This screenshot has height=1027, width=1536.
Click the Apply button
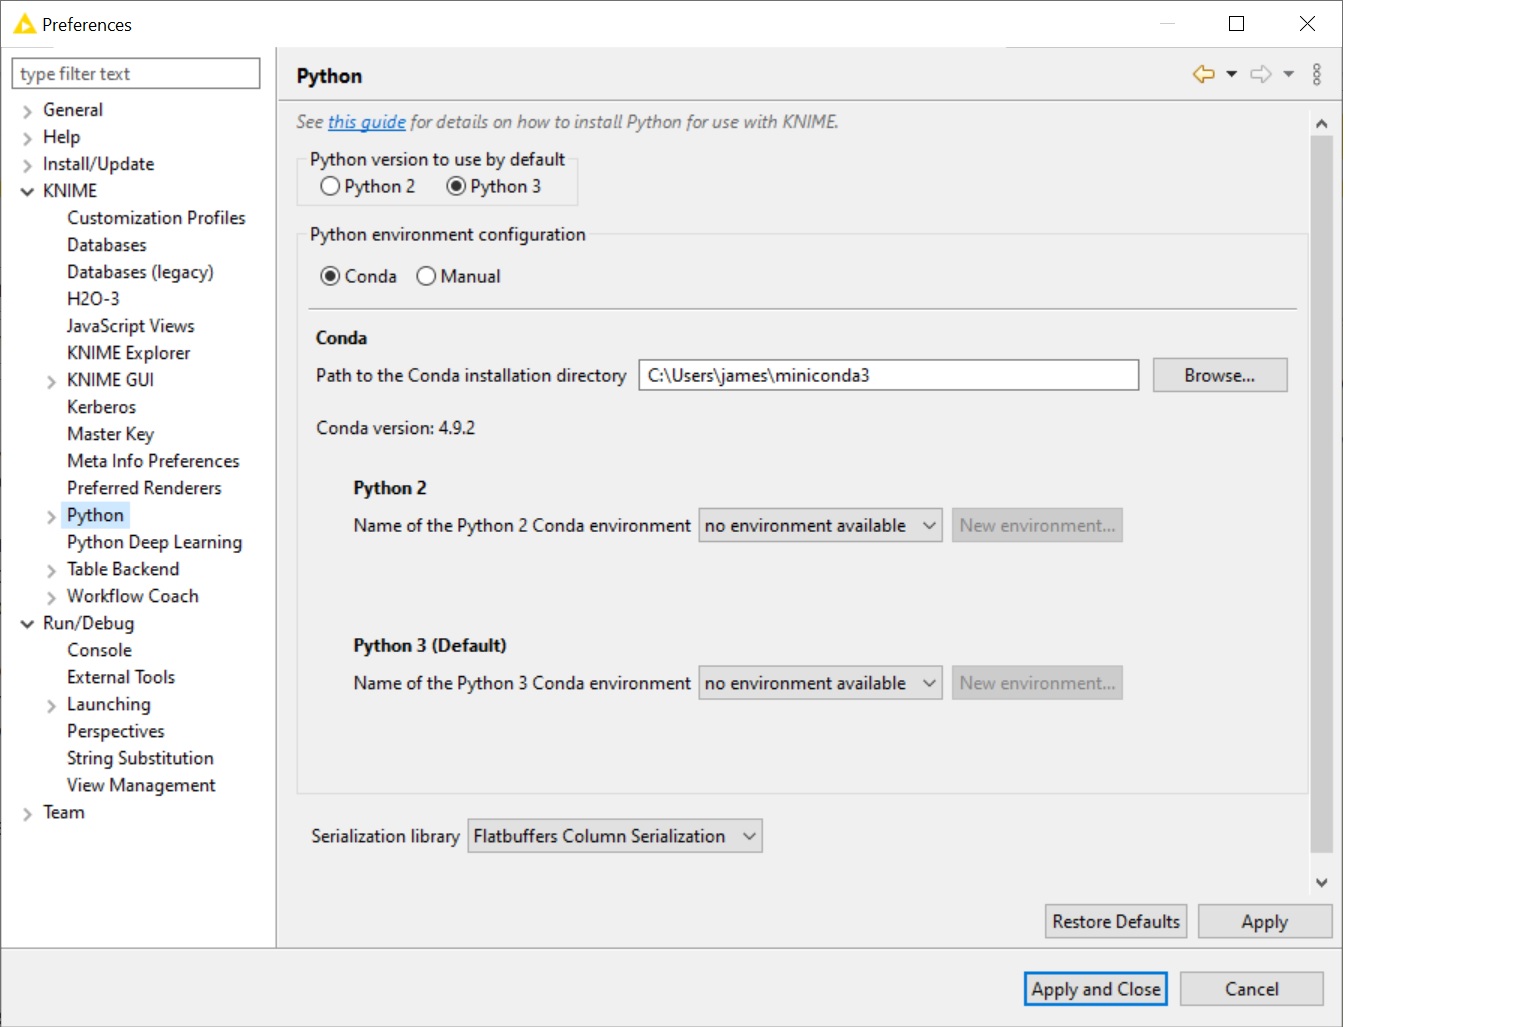(1265, 921)
